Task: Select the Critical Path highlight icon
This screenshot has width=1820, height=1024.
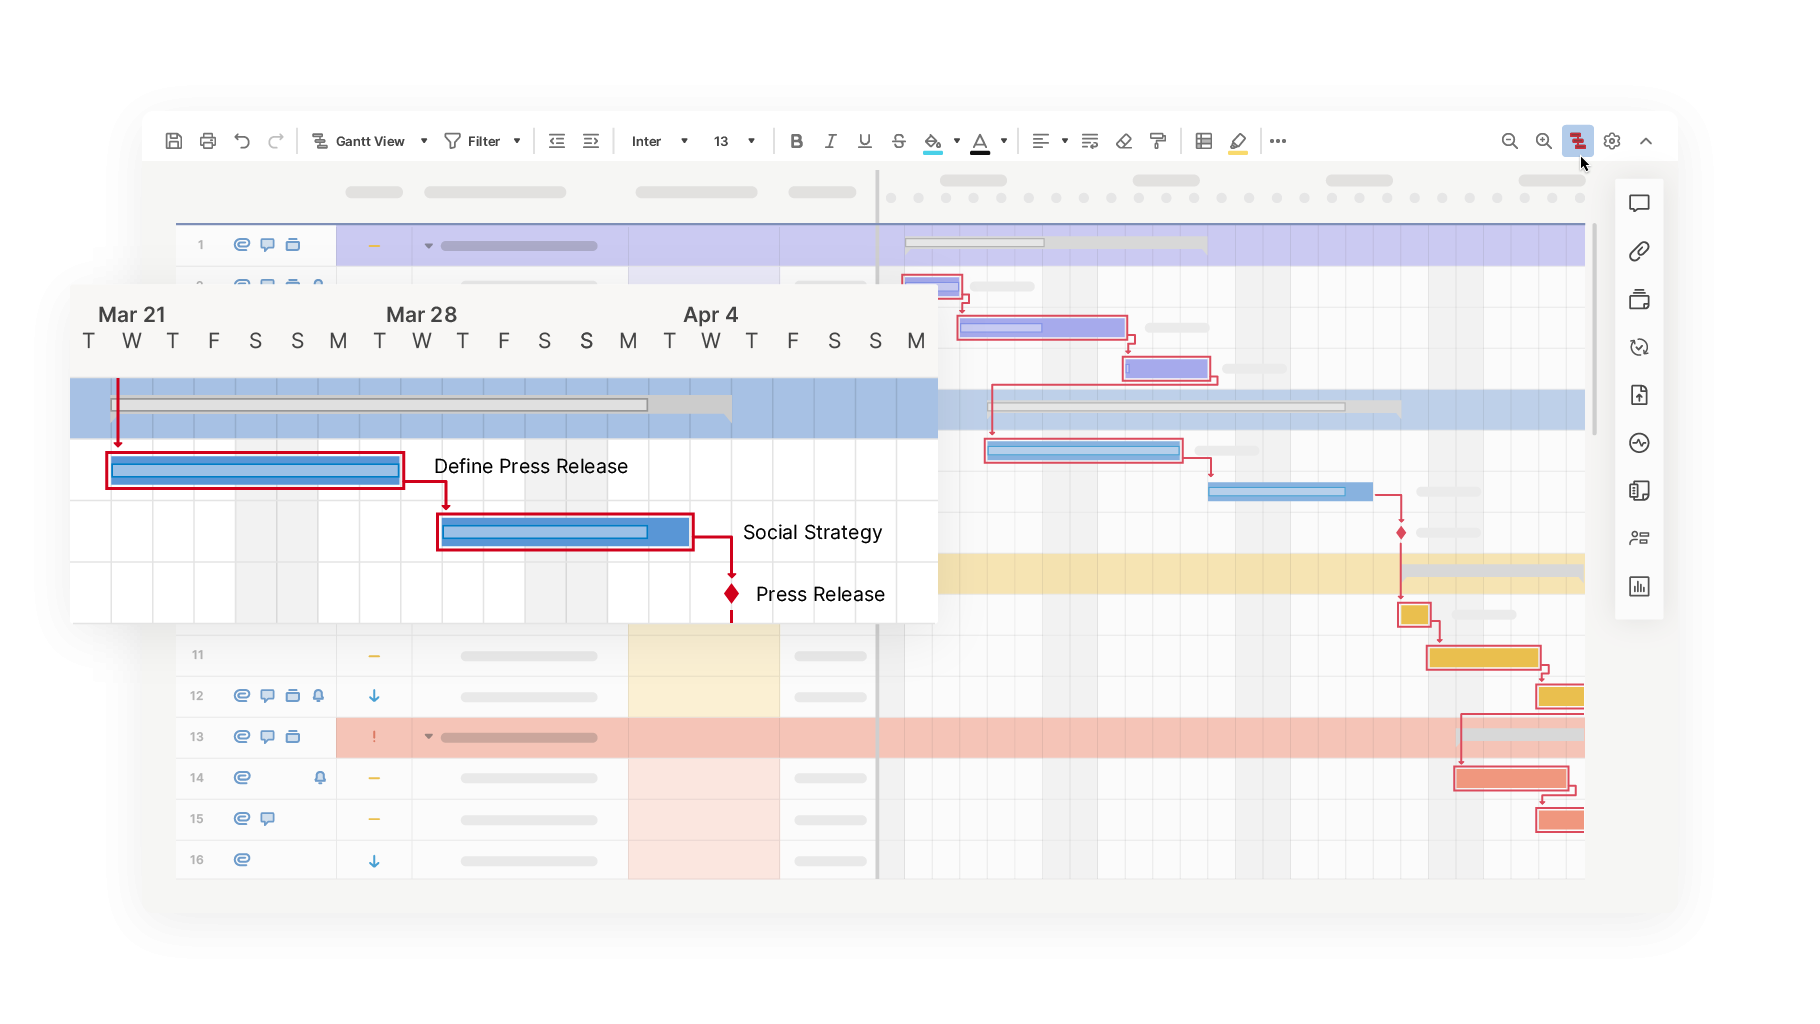Action: tap(1576, 141)
